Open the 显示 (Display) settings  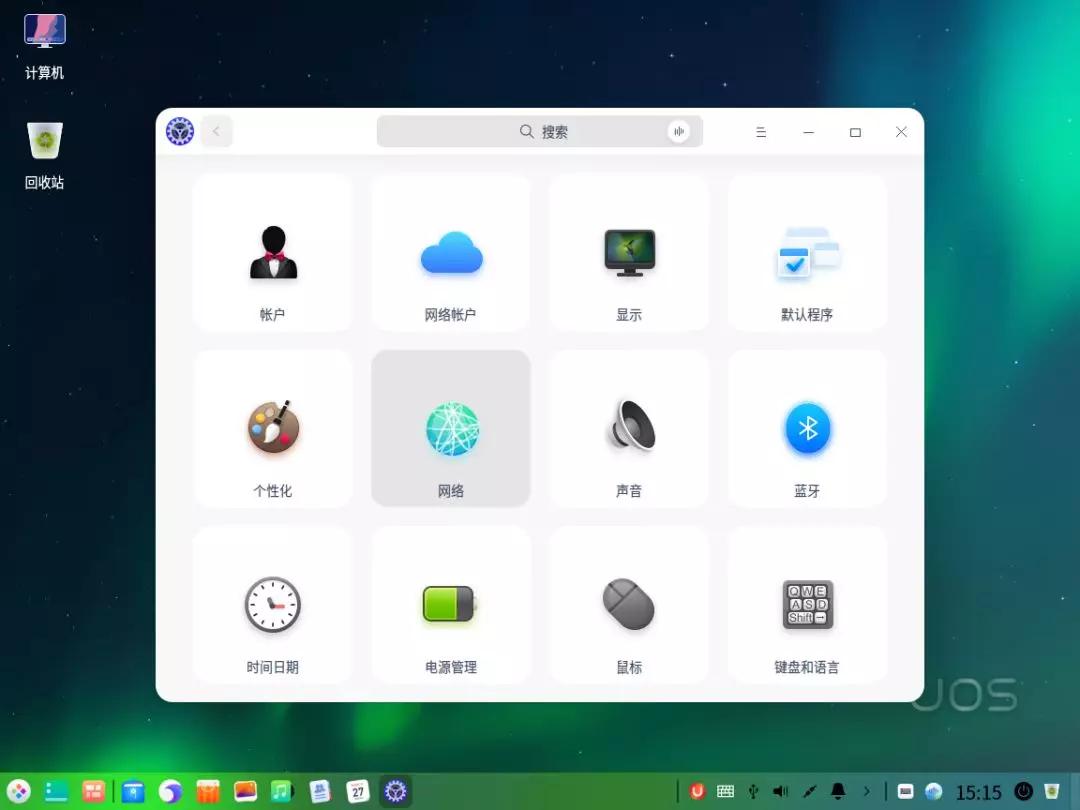(x=629, y=253)
